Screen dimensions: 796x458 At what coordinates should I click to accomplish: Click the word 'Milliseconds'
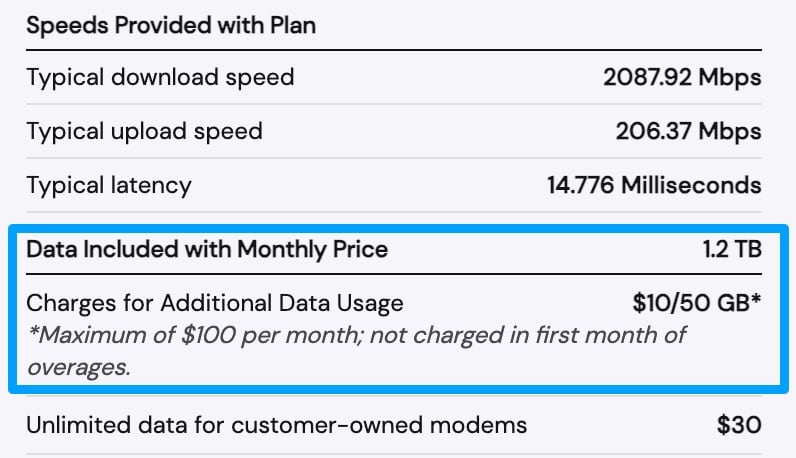tap(691, 185)
